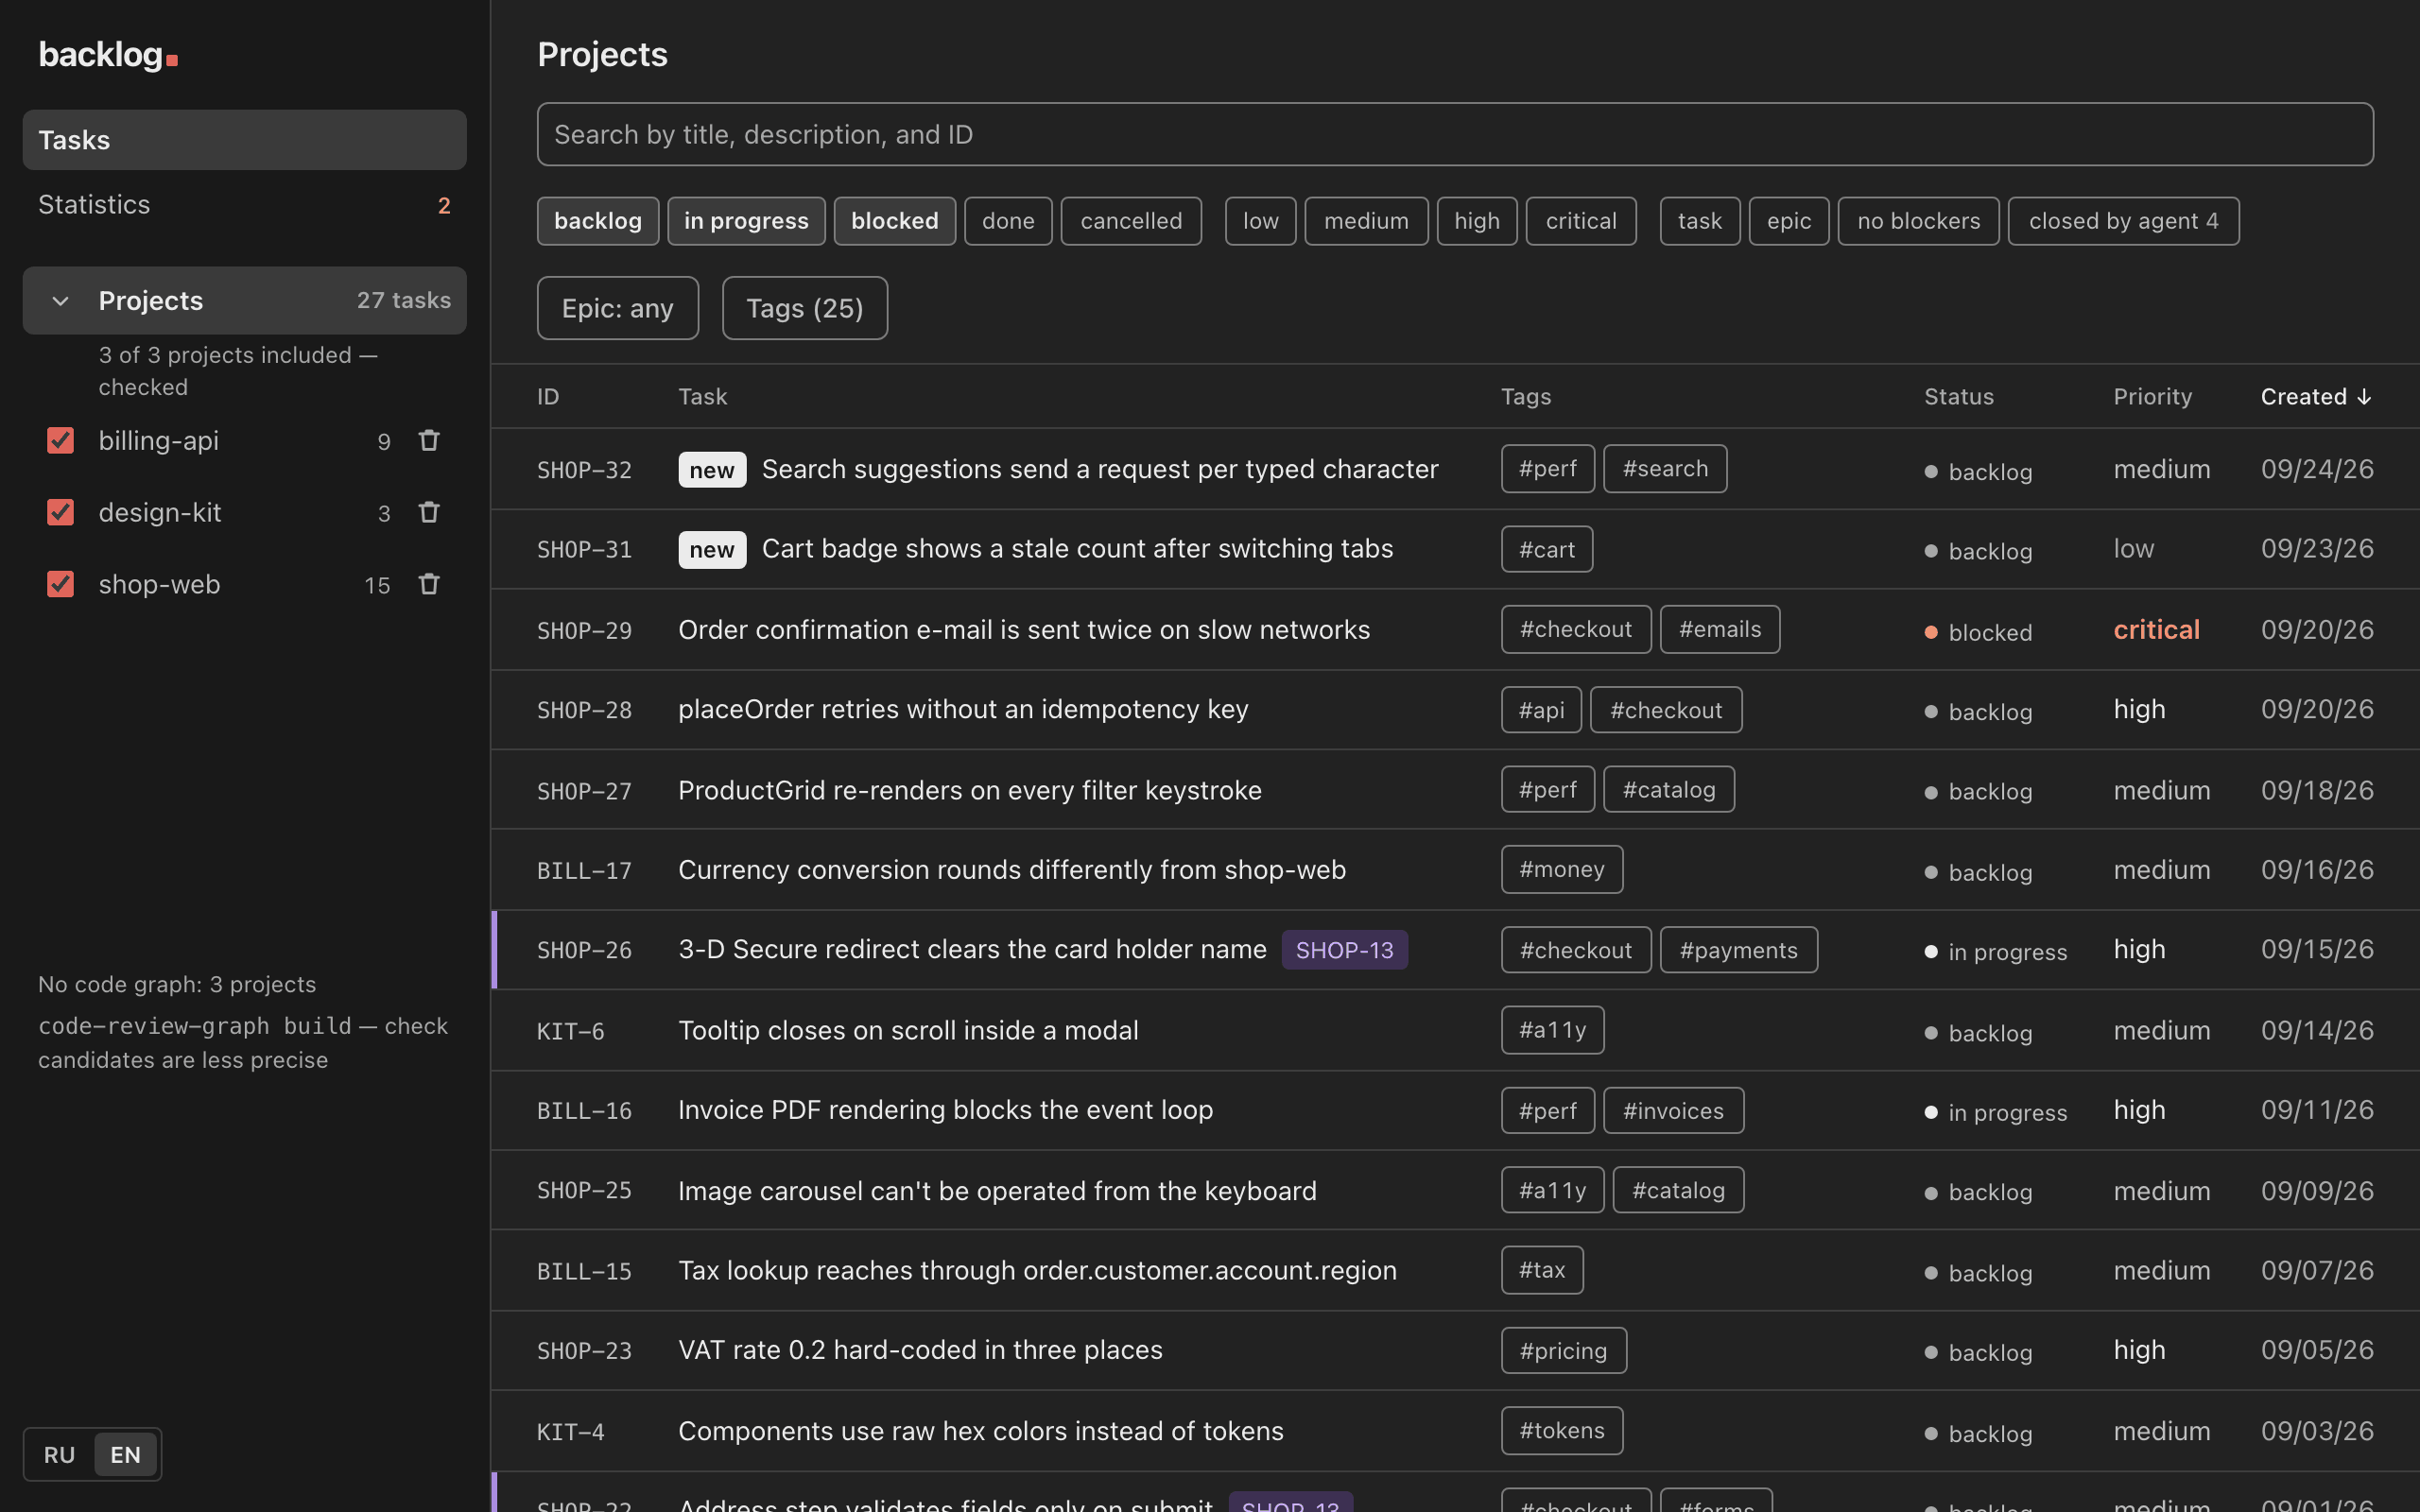
Task: Click #tokens tag on KIT-4
Action: point(1562,1431)
